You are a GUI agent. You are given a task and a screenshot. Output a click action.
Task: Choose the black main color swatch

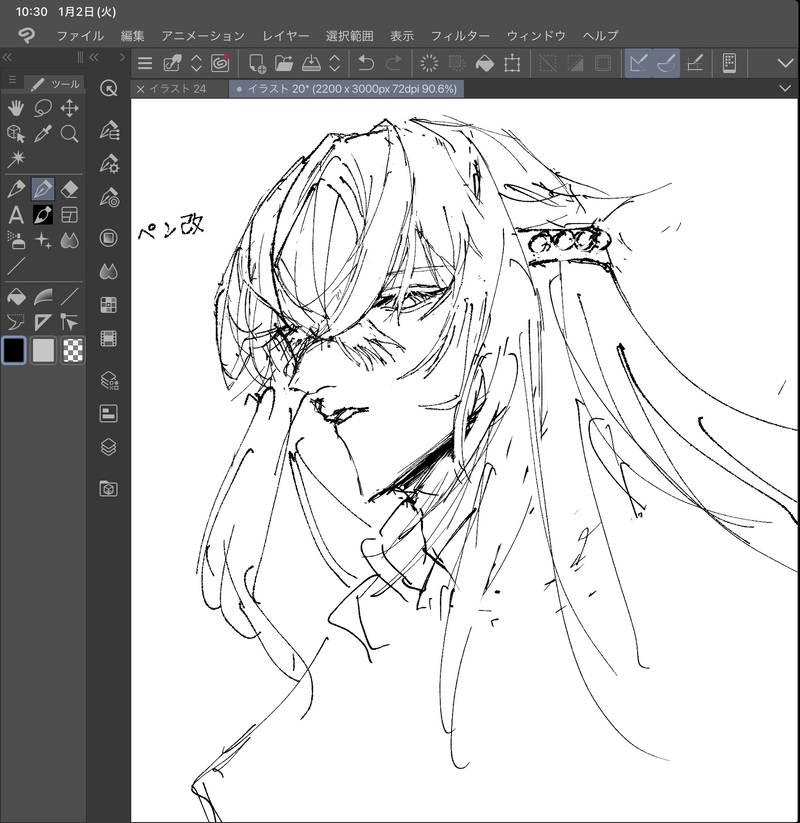pyautogui.click(x=14, y=350)
